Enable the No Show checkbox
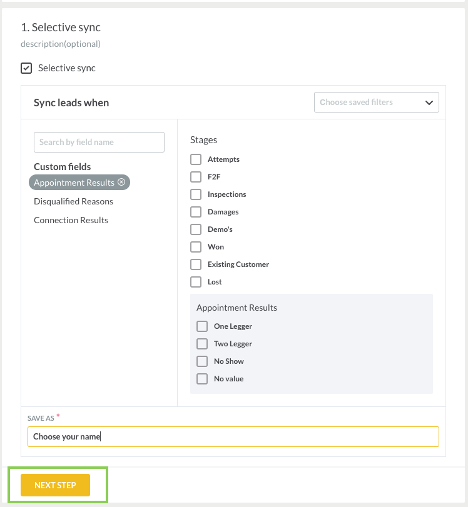This screenshot has width=468, height=507. [x=202, y=361]
